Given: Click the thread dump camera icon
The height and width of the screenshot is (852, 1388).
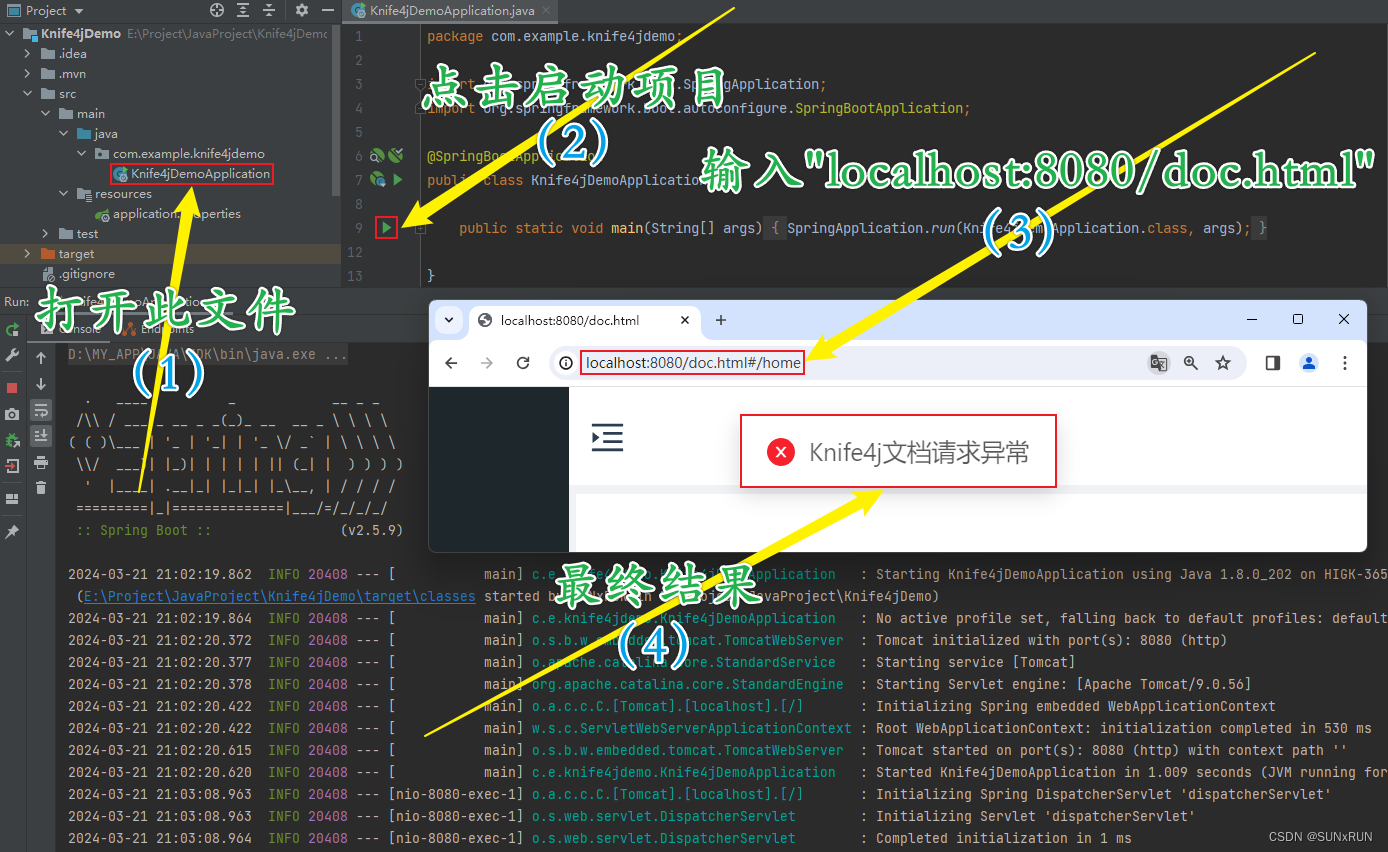Looking at the screenshot, I should [12, 414].
